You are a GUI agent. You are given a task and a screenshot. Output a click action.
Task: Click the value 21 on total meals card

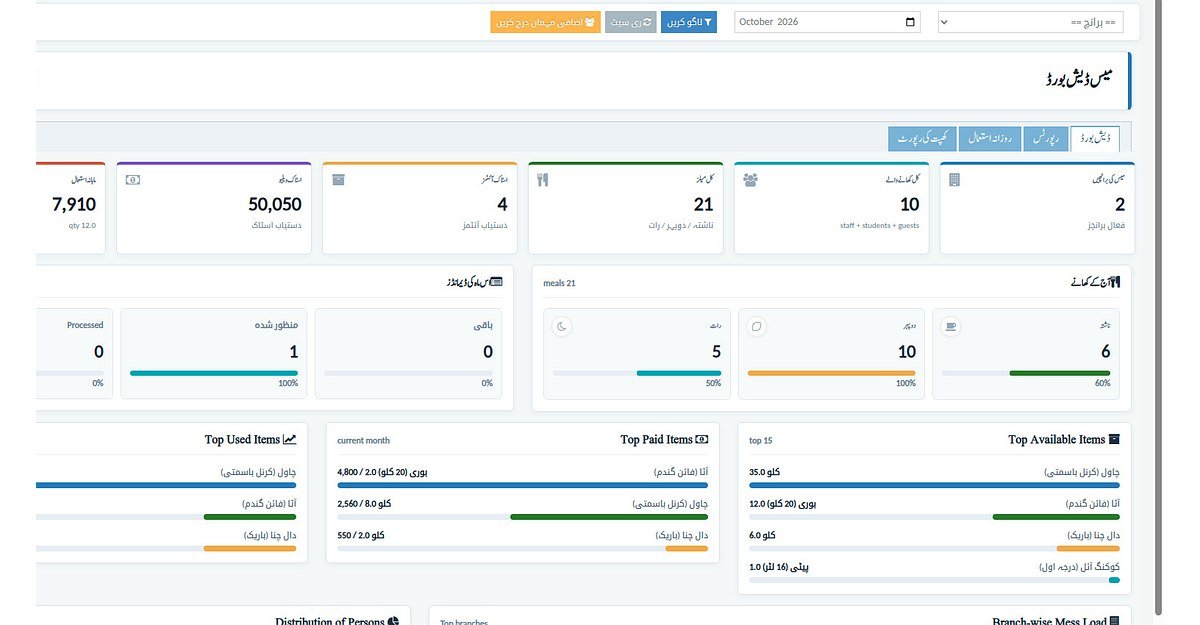tap(703, 204)
